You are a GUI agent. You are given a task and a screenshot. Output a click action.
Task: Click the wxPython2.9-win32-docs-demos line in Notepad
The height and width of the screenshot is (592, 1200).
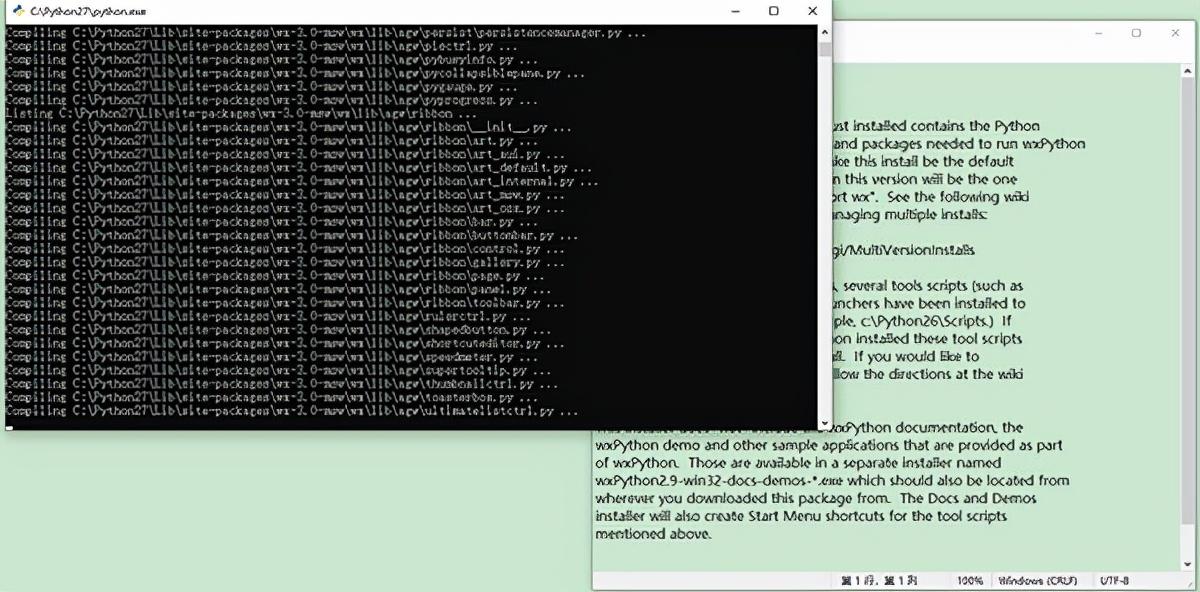[x=832, y=480]
